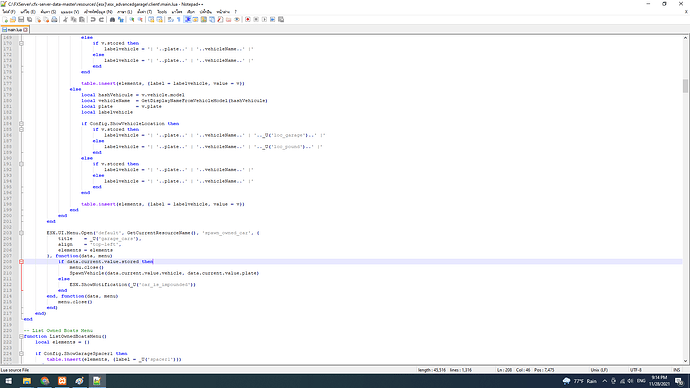Start macro recording with the red record icon
Viewport: 690px width, 388px height.
[247, 19]
